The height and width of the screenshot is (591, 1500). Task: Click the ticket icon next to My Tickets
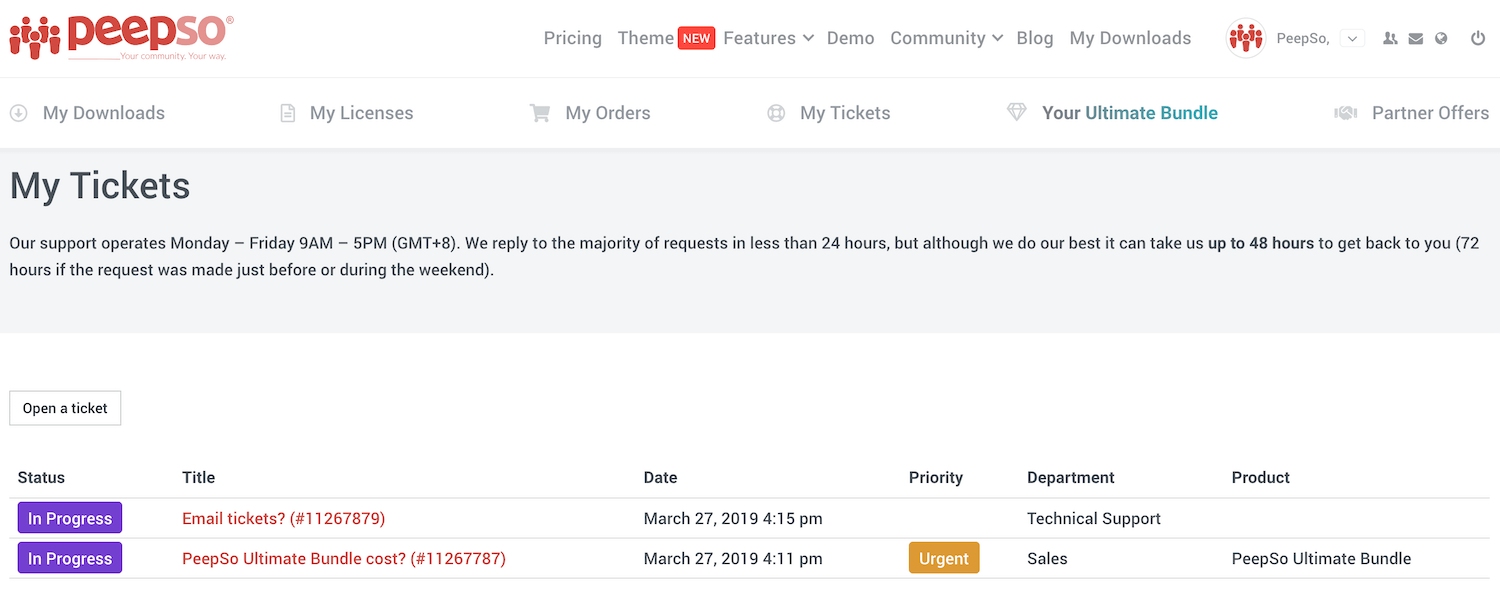(776, 113)
